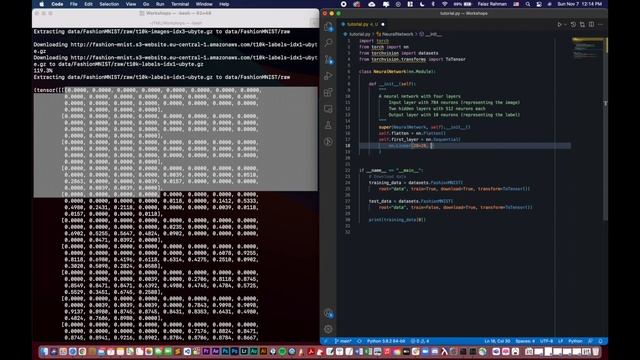The height and width of the screenshot is (360, 640).
Task: Select the tutorial.py editor tab
Action: (x=362, y=24)
